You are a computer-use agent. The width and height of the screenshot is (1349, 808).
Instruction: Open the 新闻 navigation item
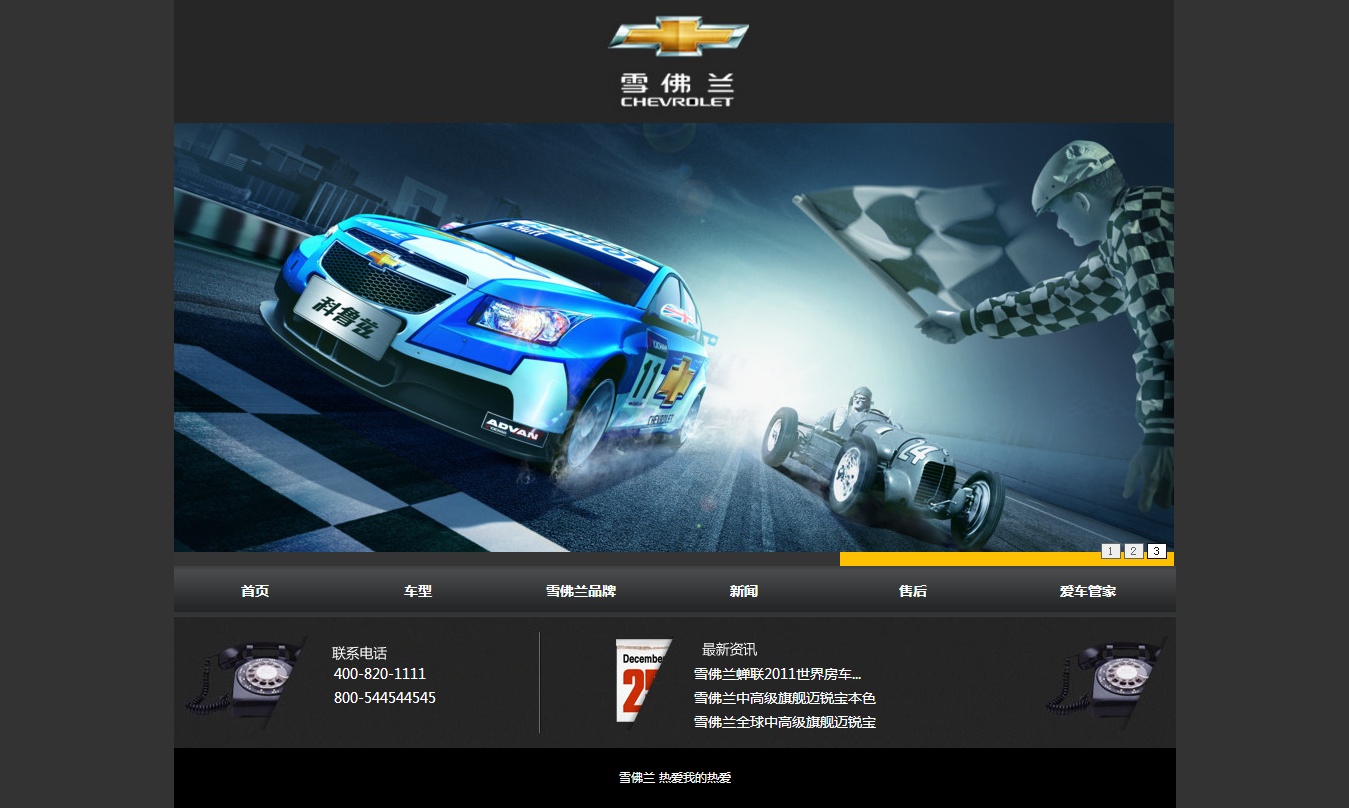[x=744, y=591]
